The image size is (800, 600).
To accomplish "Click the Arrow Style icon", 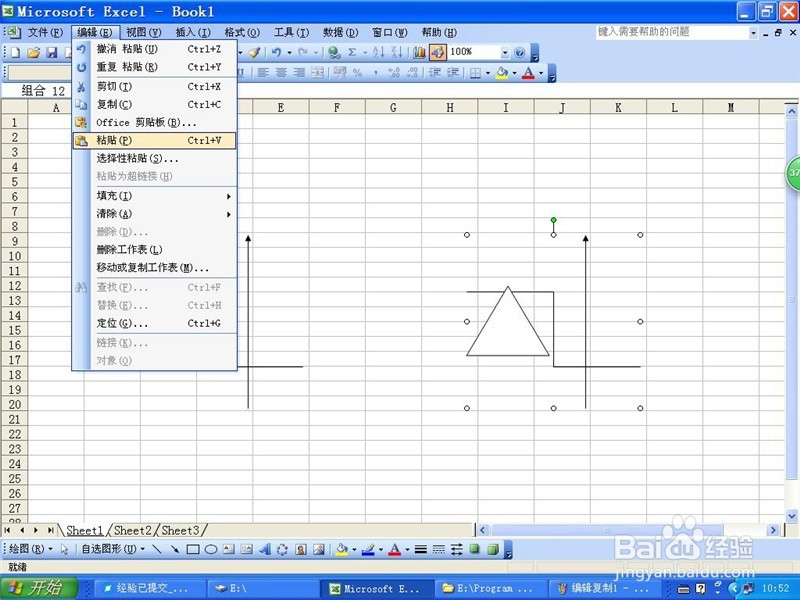I will [457, 549].
